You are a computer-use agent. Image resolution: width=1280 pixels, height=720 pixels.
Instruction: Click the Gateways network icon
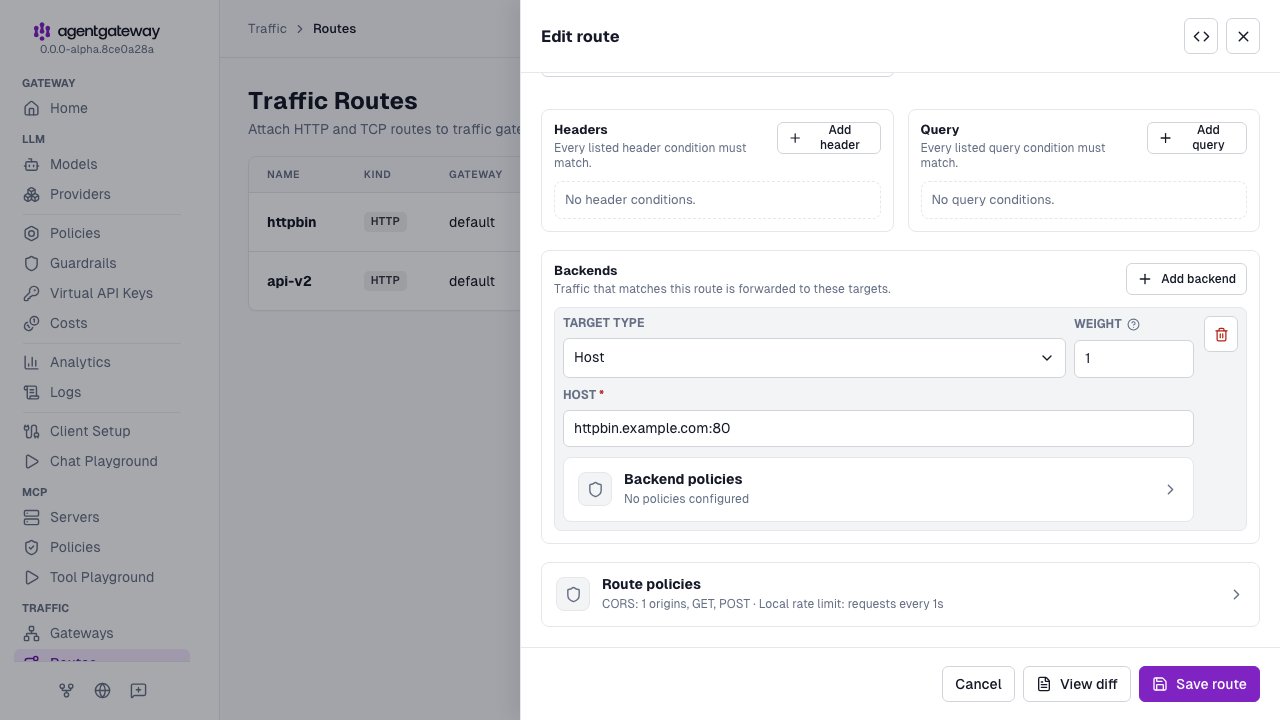point(31,633)
